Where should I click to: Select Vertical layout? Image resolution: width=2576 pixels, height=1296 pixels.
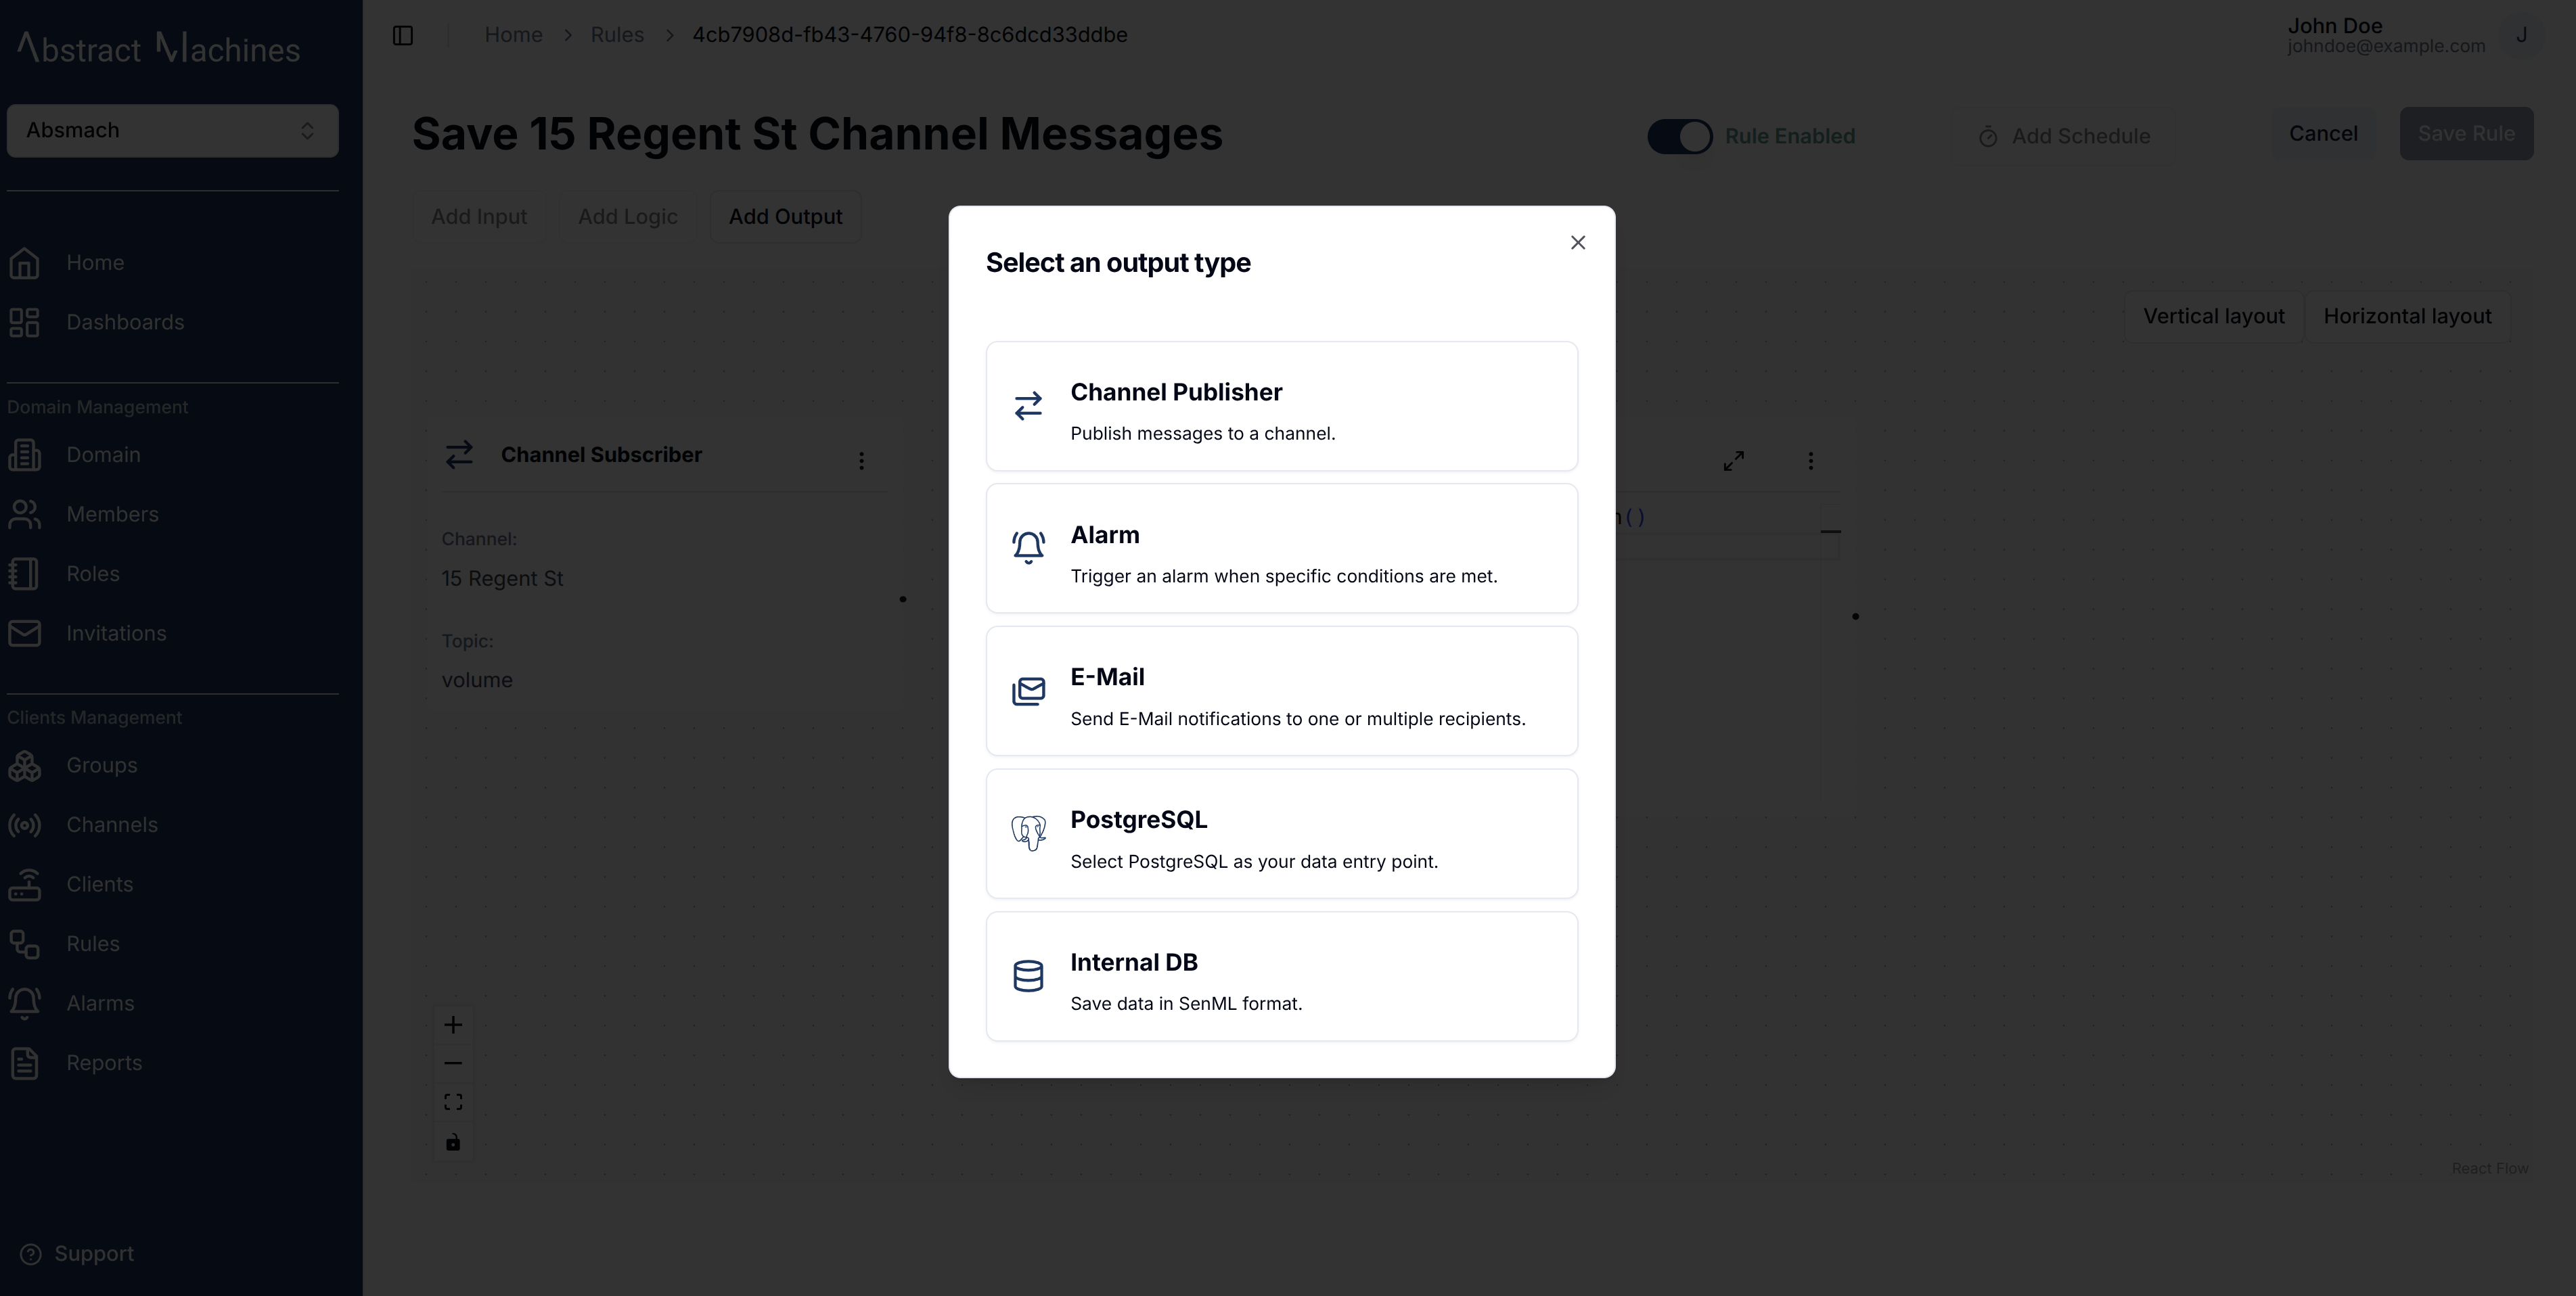[2214, 316]
